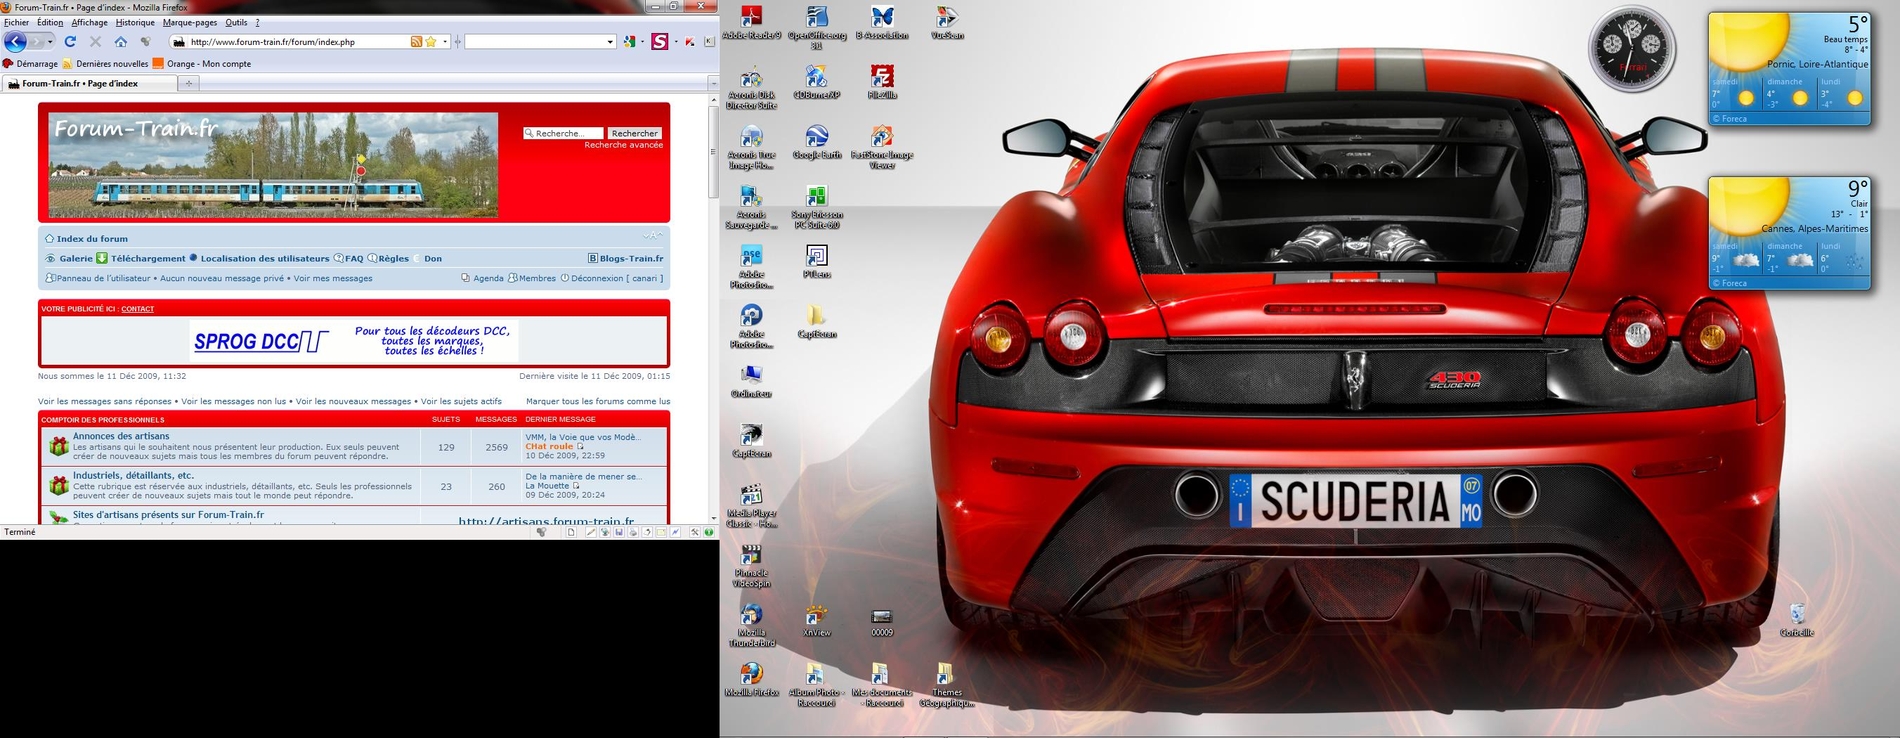Open Industriels, détaillants, etc. forum
This screenshot has width=1900, height=738.
click(133, 476)
